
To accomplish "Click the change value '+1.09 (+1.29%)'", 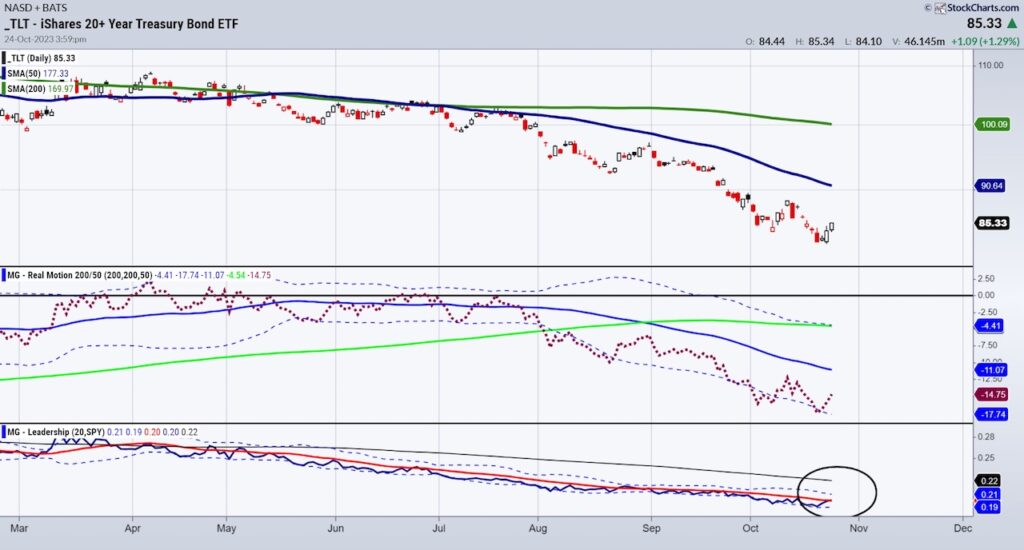I will pyautogui.click(x=985, y=41).
